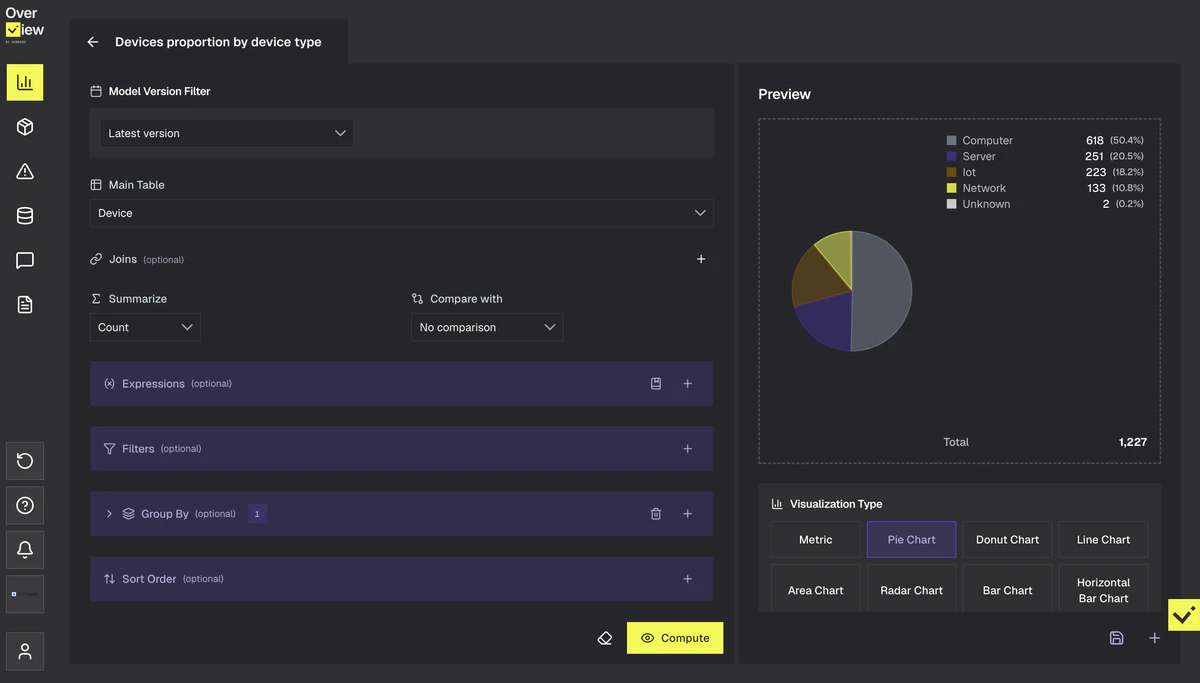
Task: Open the Main Table Device dropdown
Action: point(402,213)
